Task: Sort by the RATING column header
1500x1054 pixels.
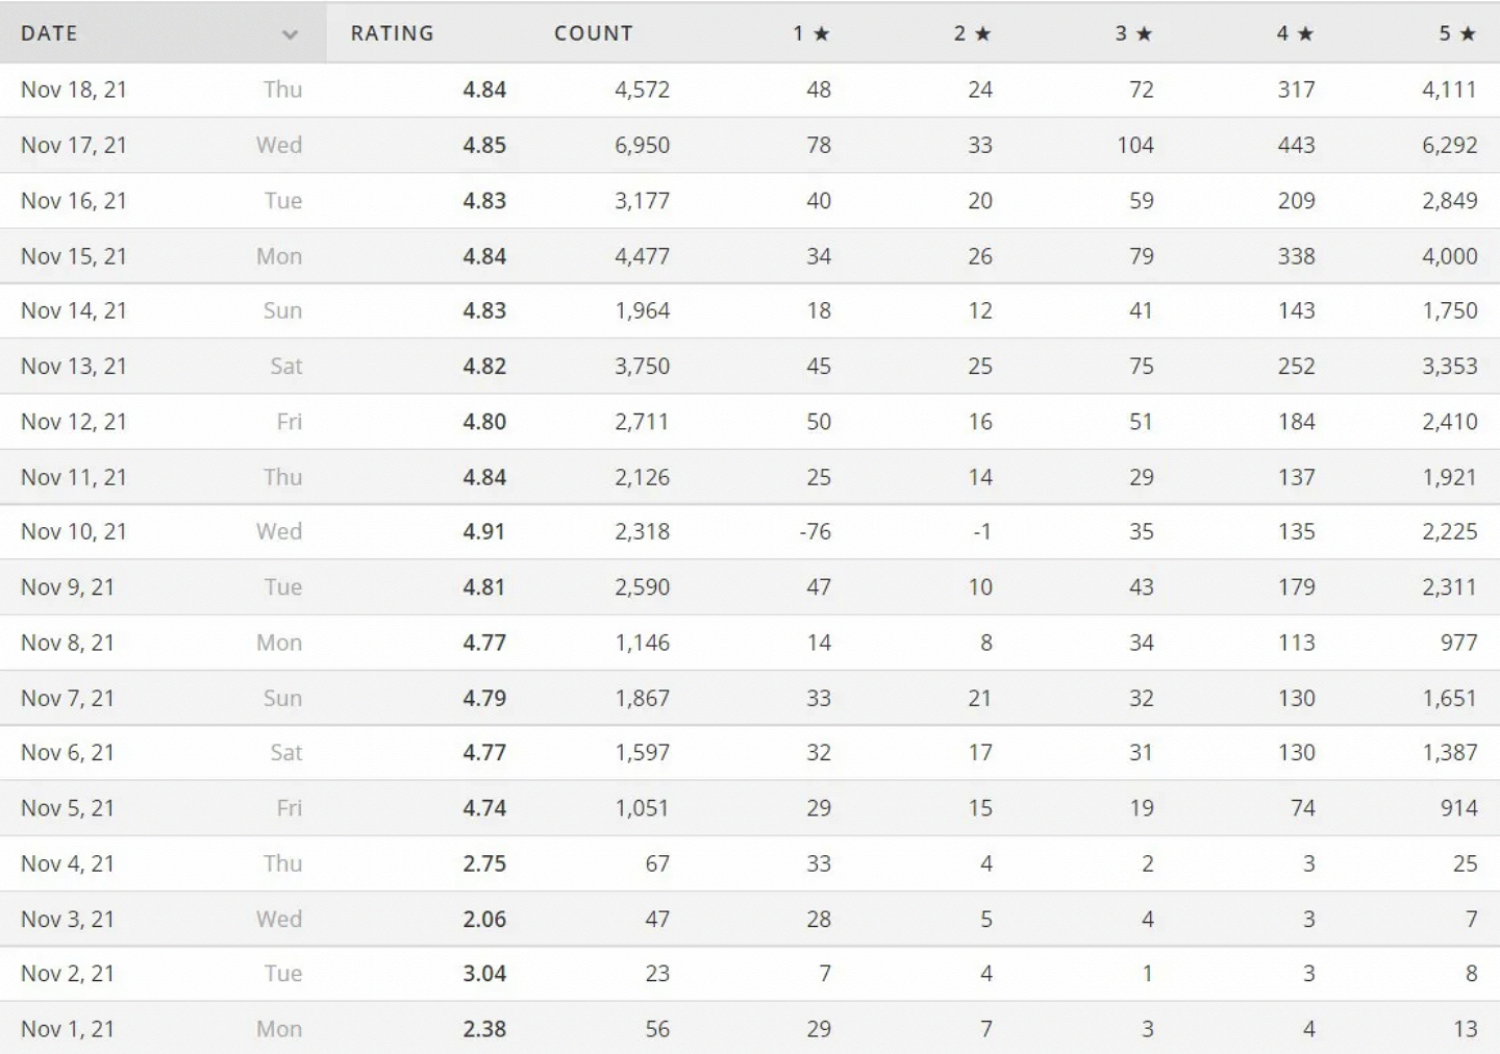Action: [x=392, y=33]
